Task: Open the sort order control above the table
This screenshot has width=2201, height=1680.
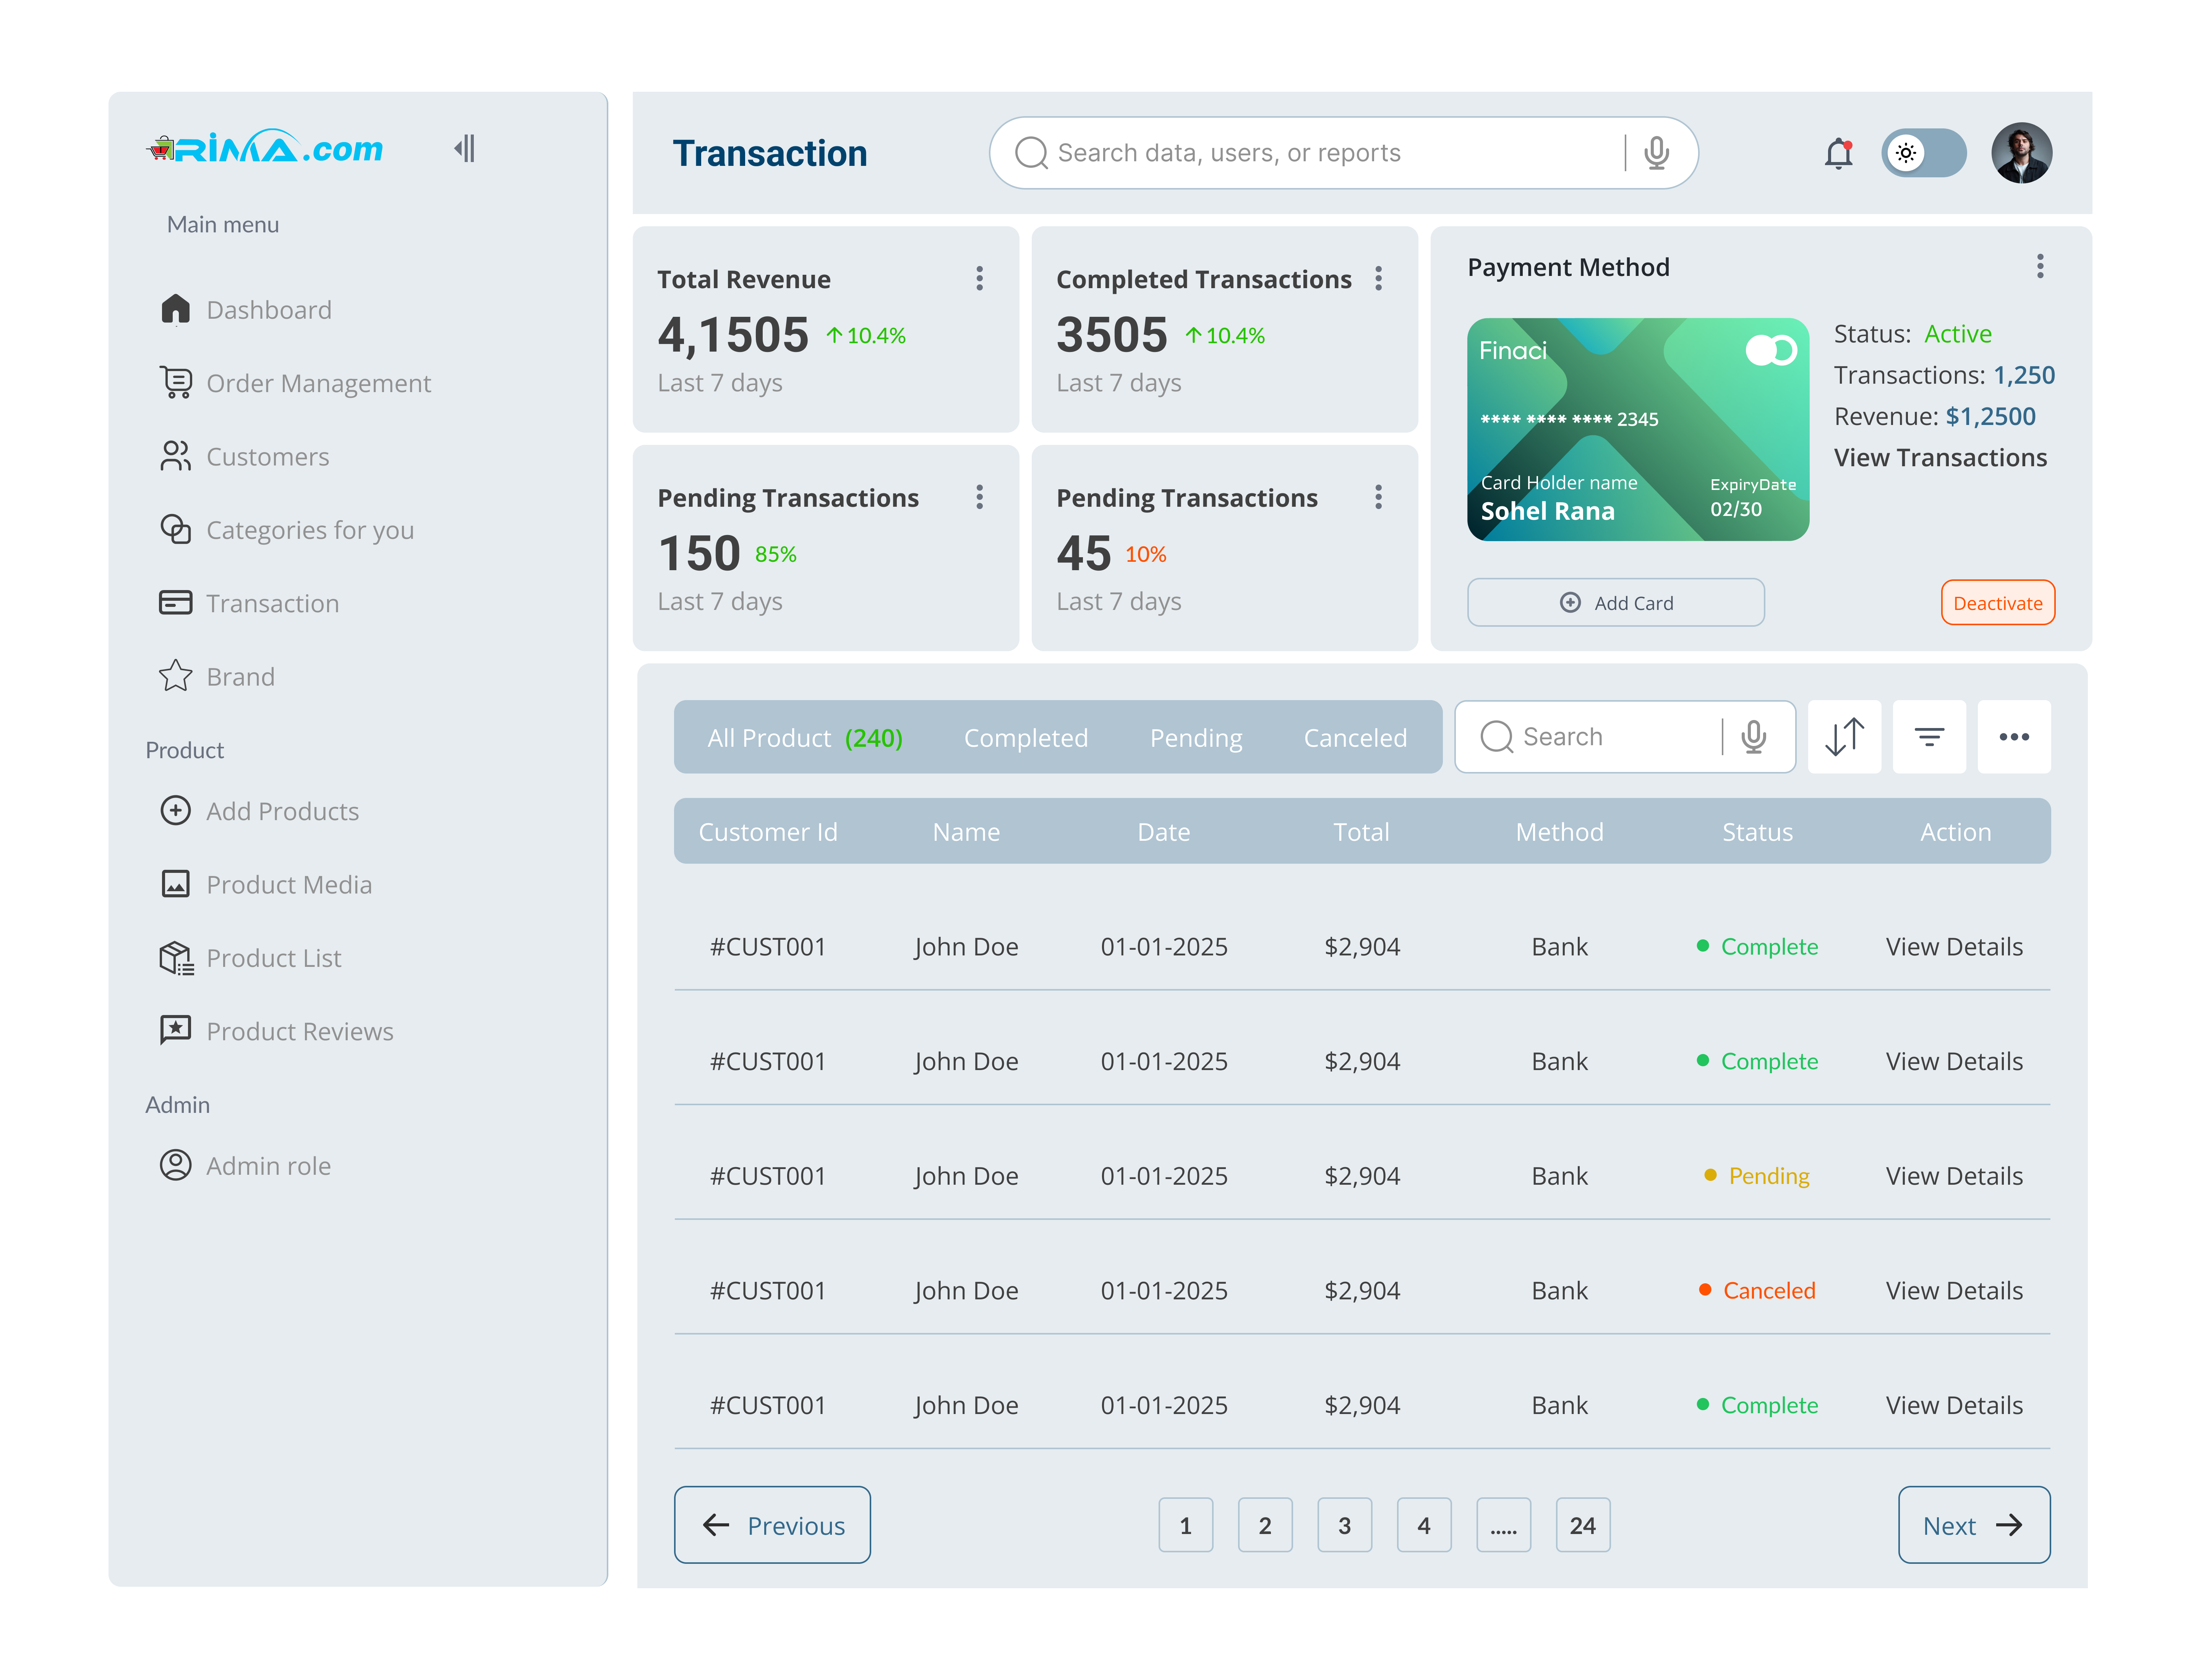Action: click(x=1844, y=737)
